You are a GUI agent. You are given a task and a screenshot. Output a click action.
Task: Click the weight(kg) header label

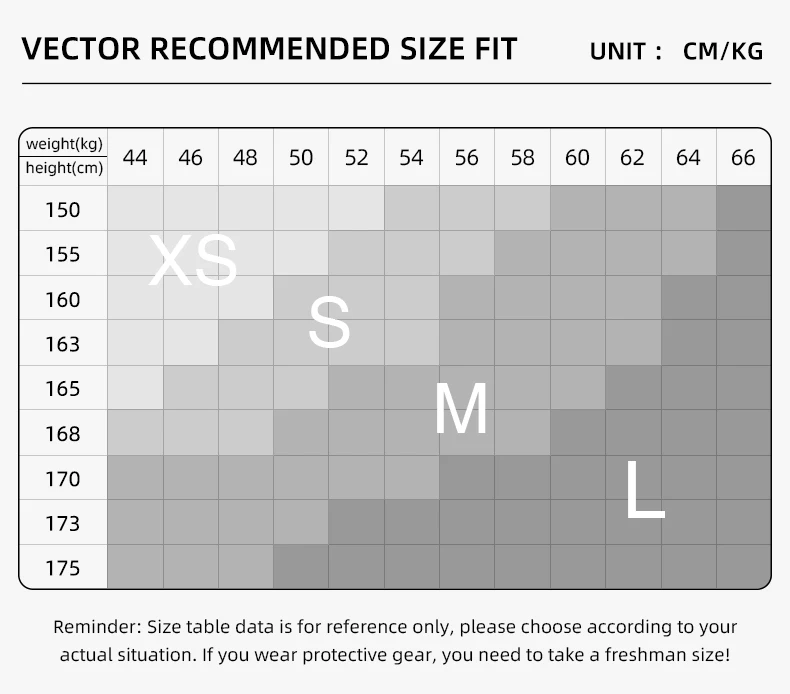tap(64, 144)
